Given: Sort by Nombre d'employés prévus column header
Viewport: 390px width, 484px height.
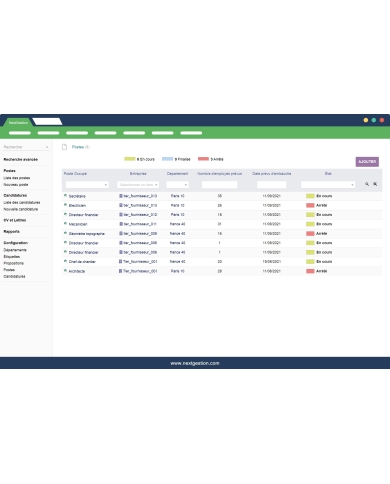Looking at the screenshot, I should (x=220, y=174).
